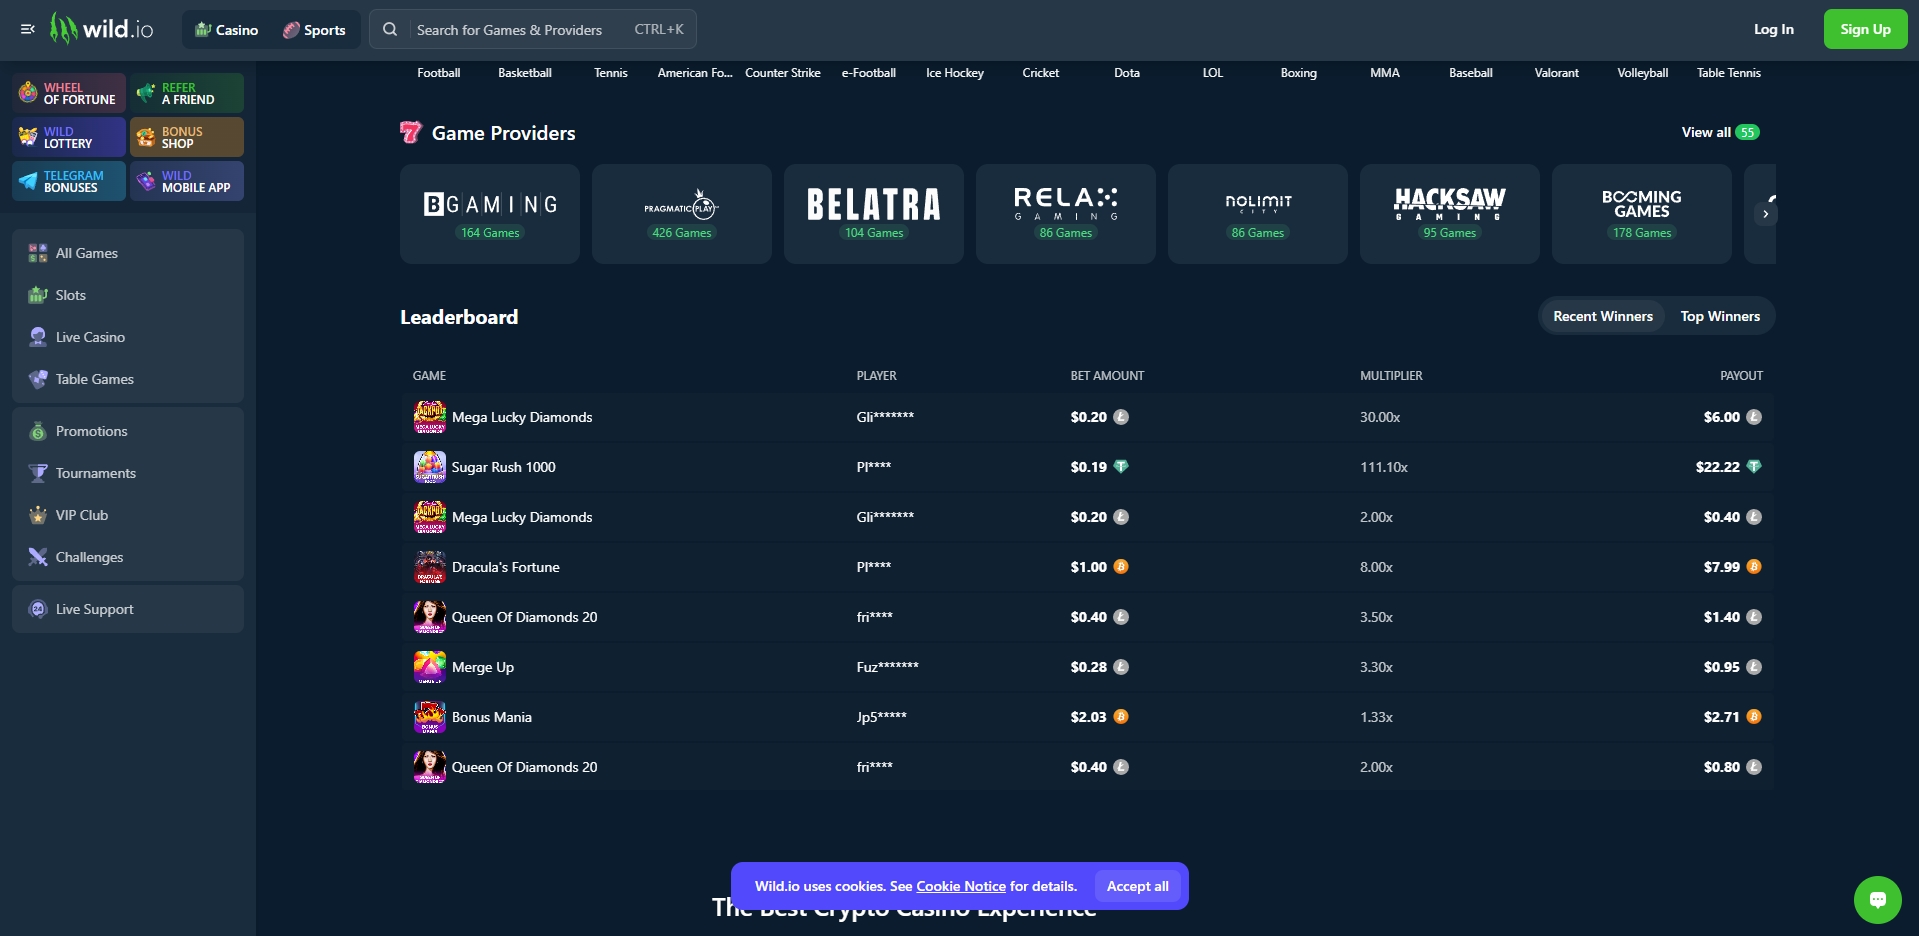
Task: Click the Log In button
Action: (1773, 29)
